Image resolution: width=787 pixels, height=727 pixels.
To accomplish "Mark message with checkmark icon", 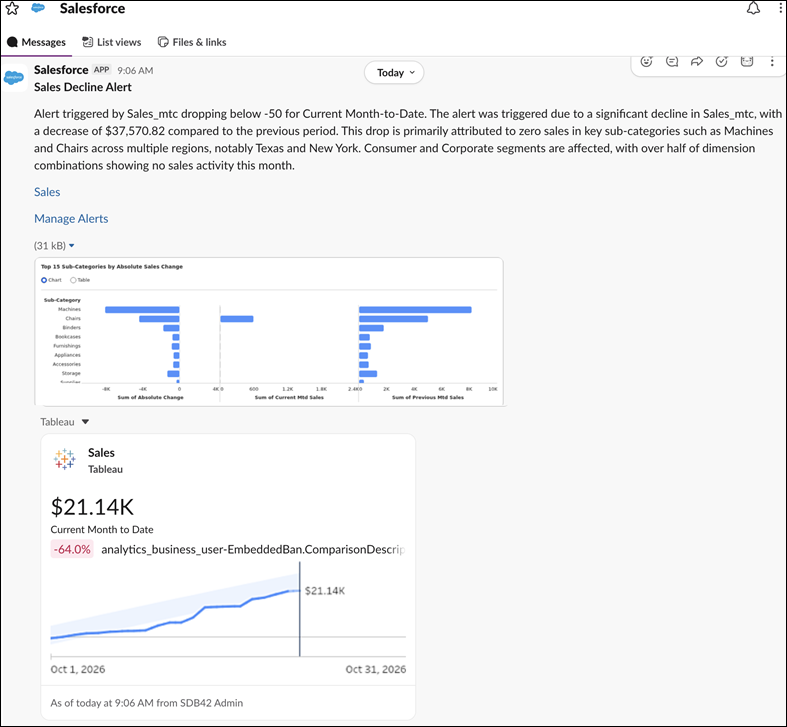I will 722,61.
